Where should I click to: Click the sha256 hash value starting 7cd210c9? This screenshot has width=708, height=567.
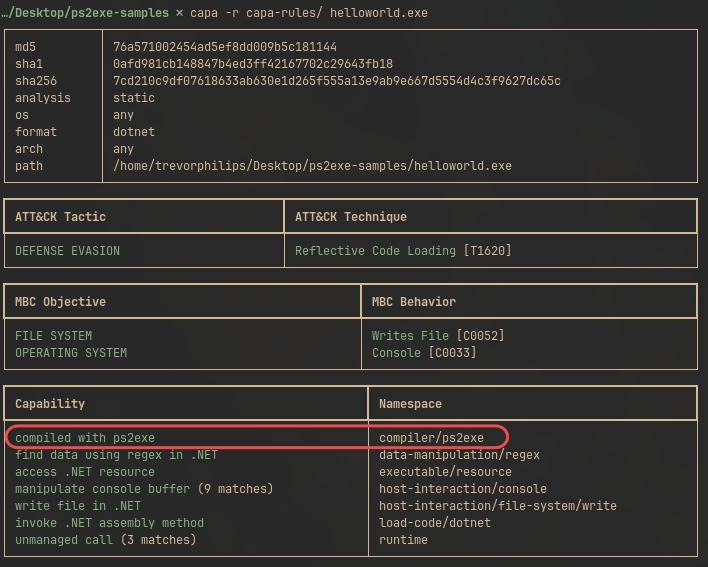(337, 81)
